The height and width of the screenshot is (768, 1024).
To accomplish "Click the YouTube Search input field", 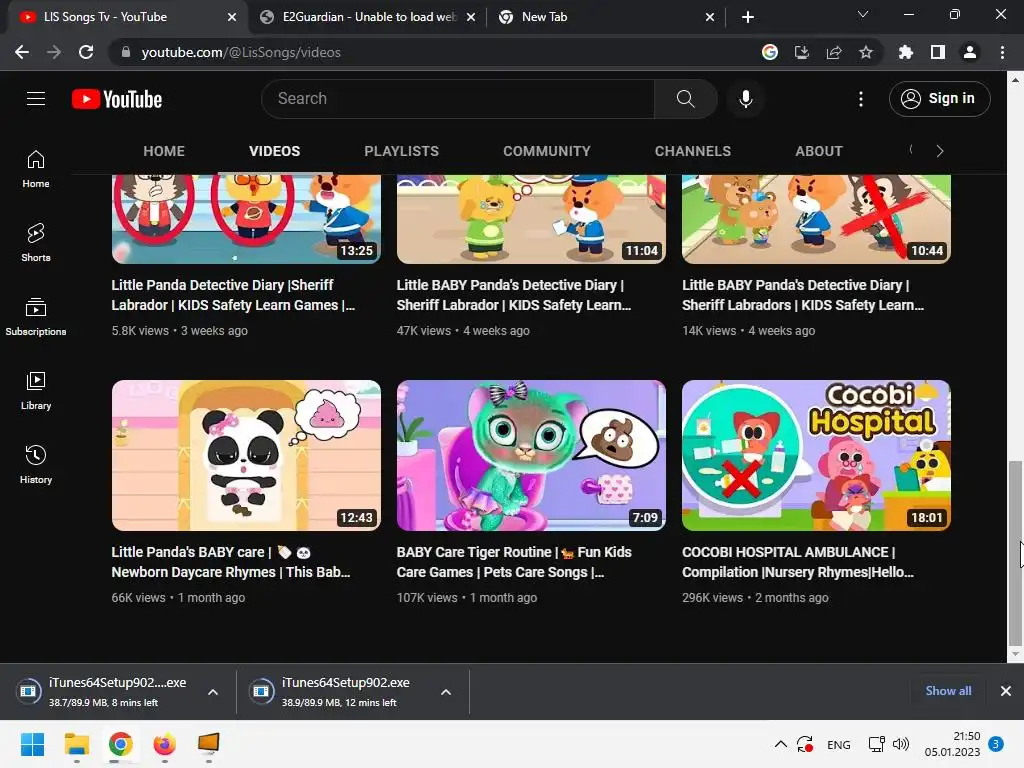I will pyautogui.click(x=458, y=99).
